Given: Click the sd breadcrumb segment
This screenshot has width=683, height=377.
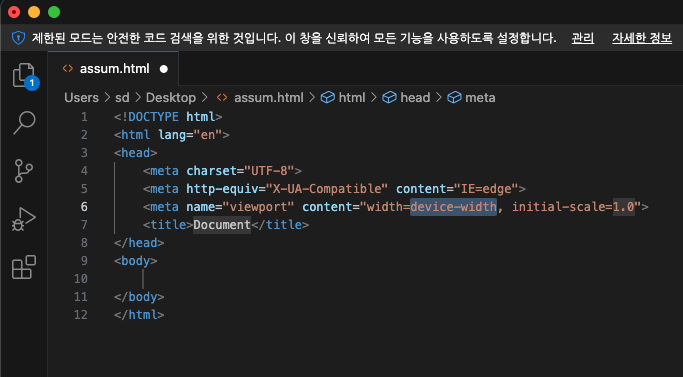Looking at the screenshot, I should tap(122, 97).
